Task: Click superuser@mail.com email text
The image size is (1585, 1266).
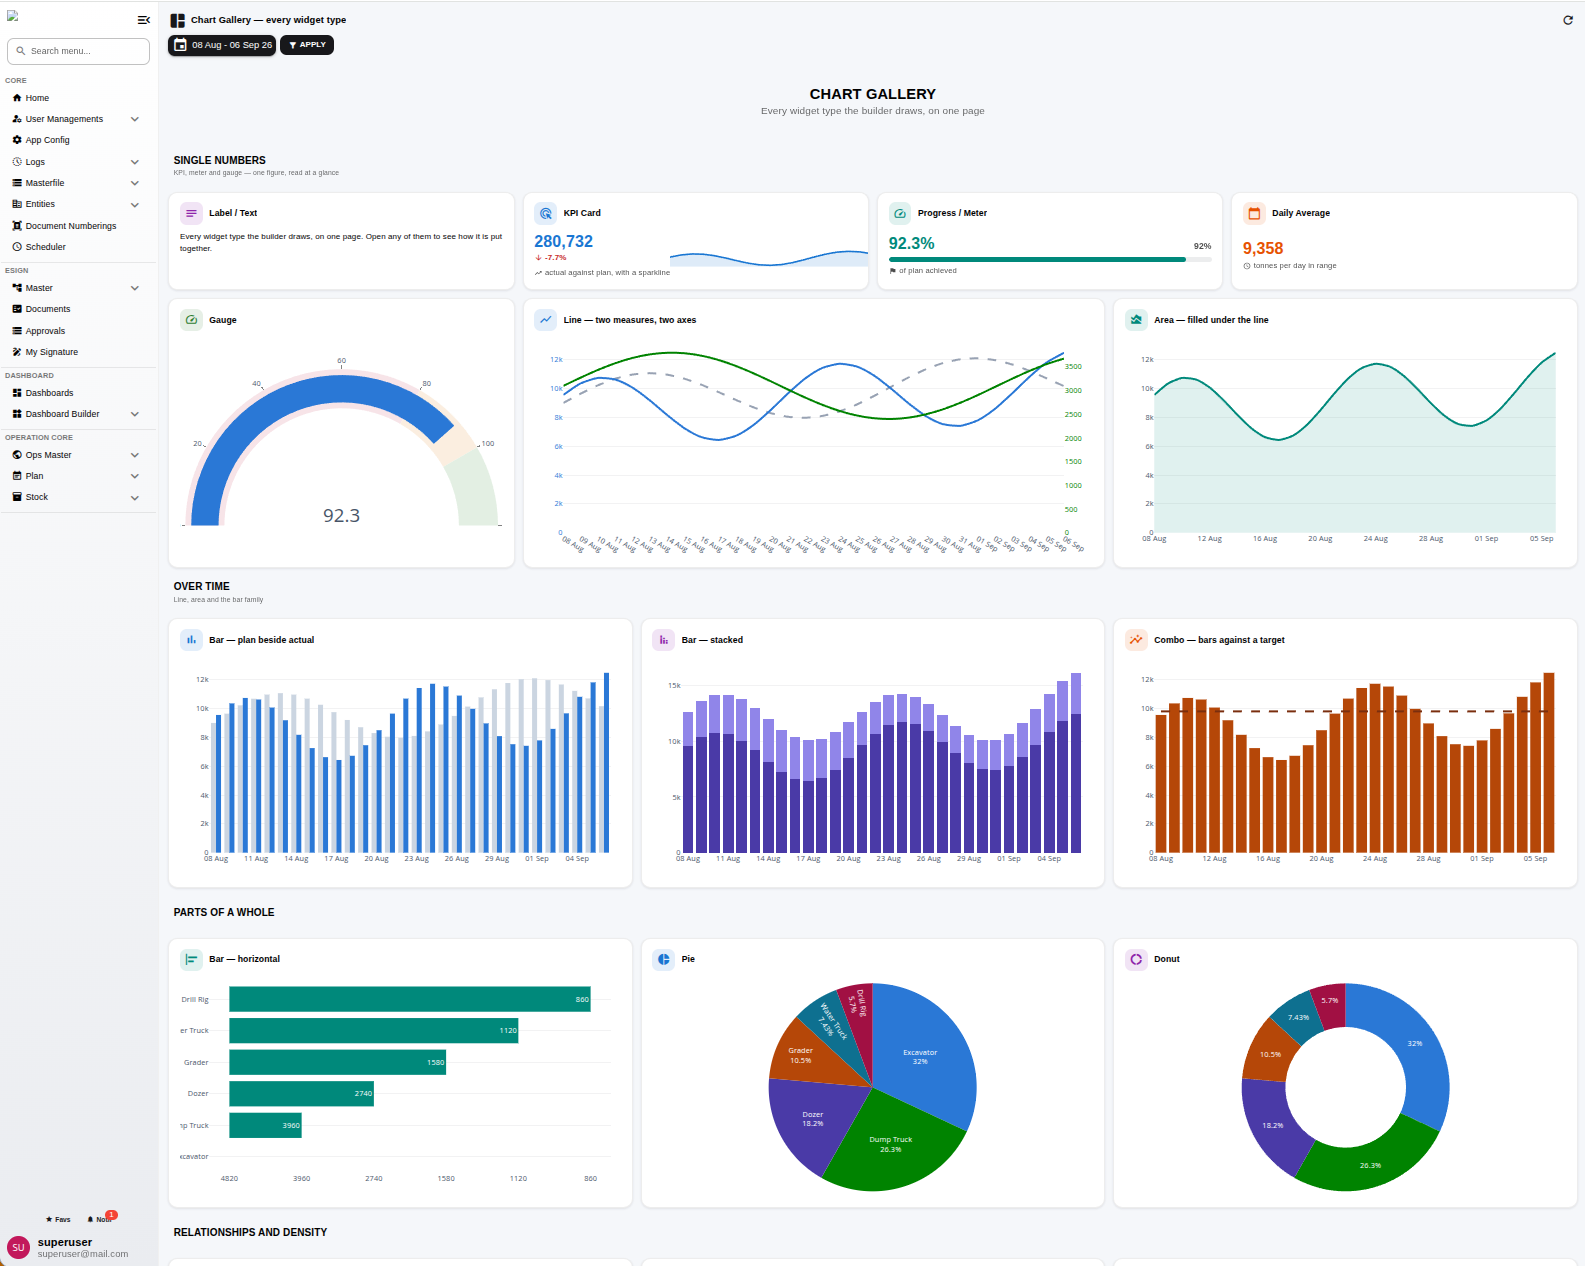Action: point(83,1254)
